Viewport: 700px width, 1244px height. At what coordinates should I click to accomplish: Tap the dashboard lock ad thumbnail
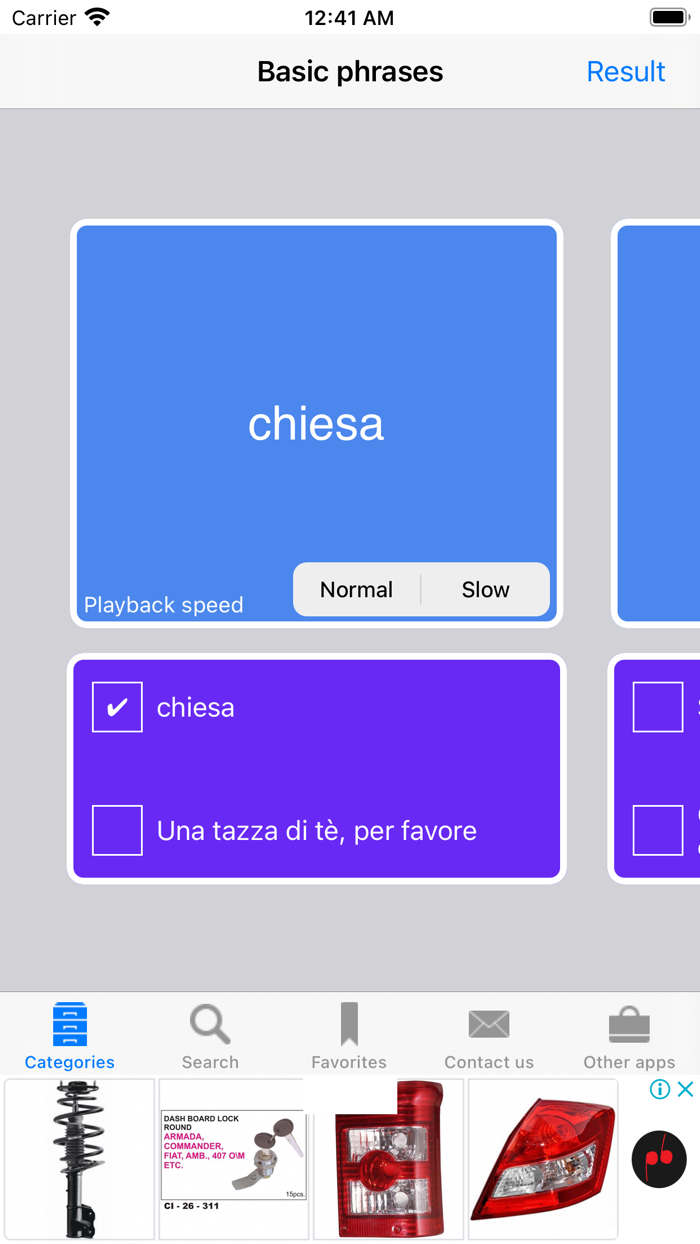[x=233, y=1158]
